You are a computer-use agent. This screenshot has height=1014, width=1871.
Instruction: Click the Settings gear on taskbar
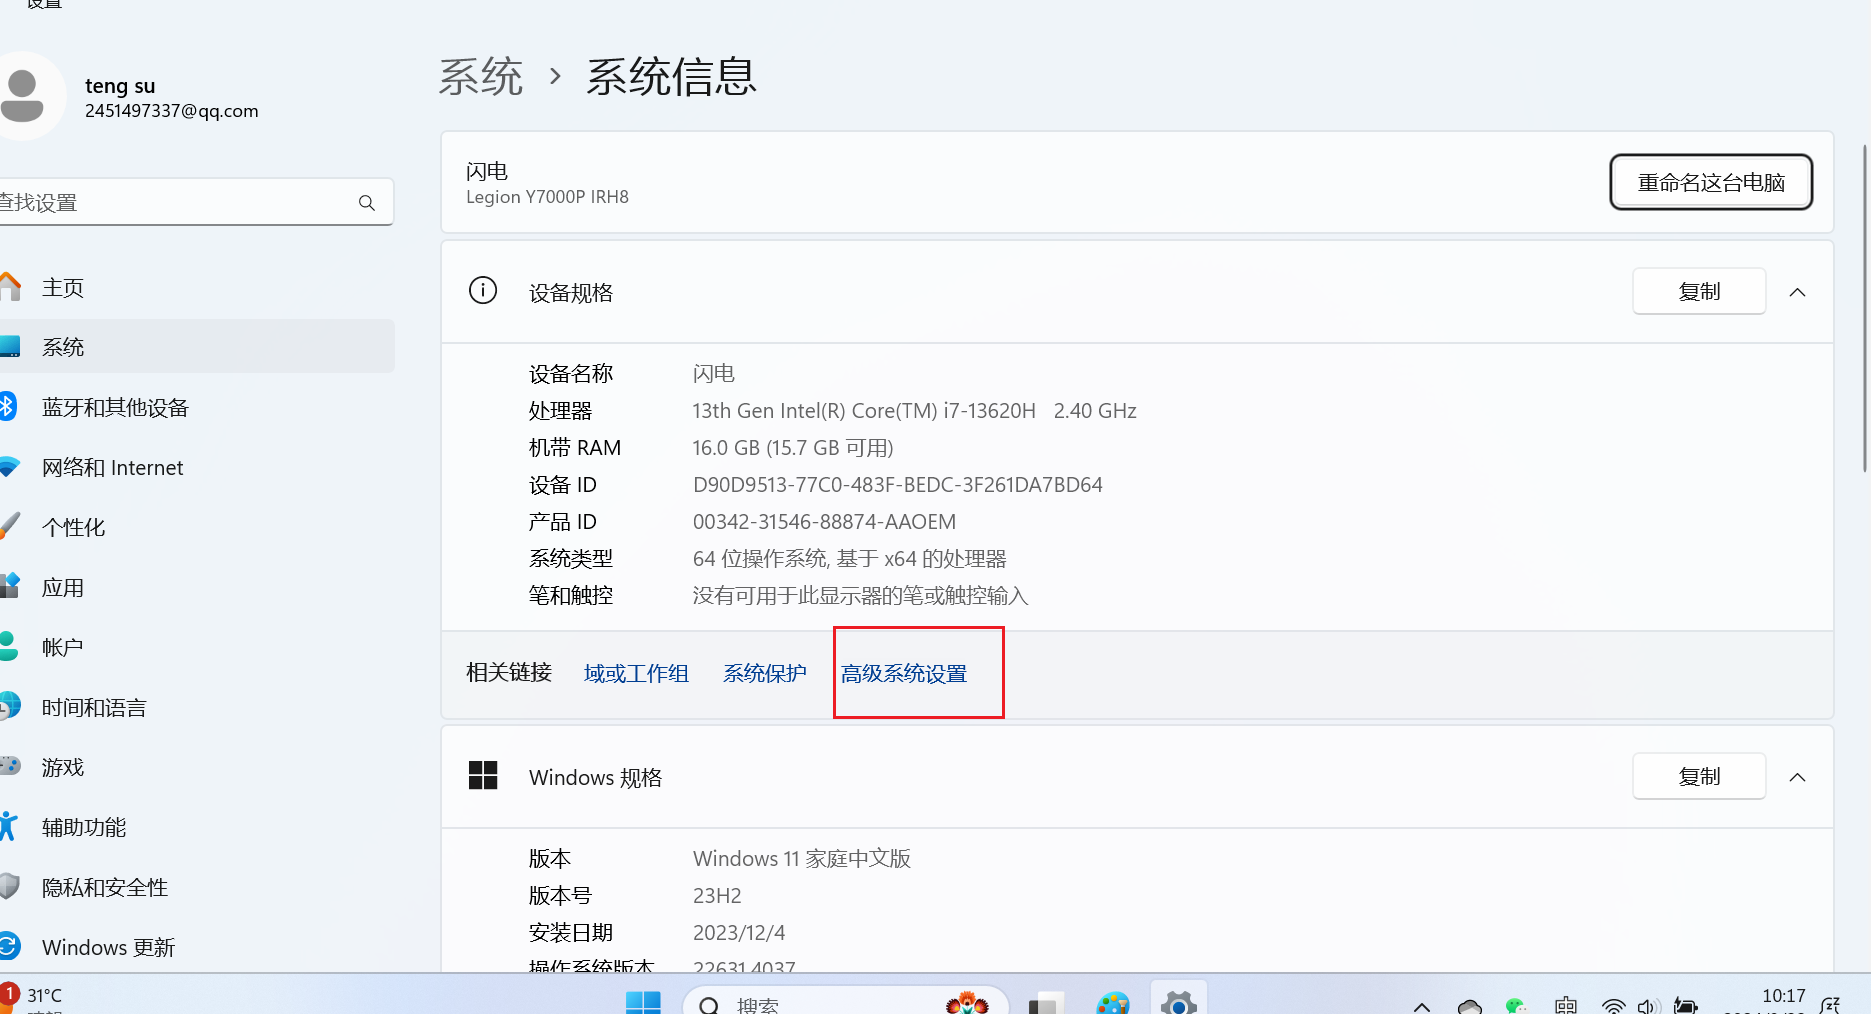1179,1003
